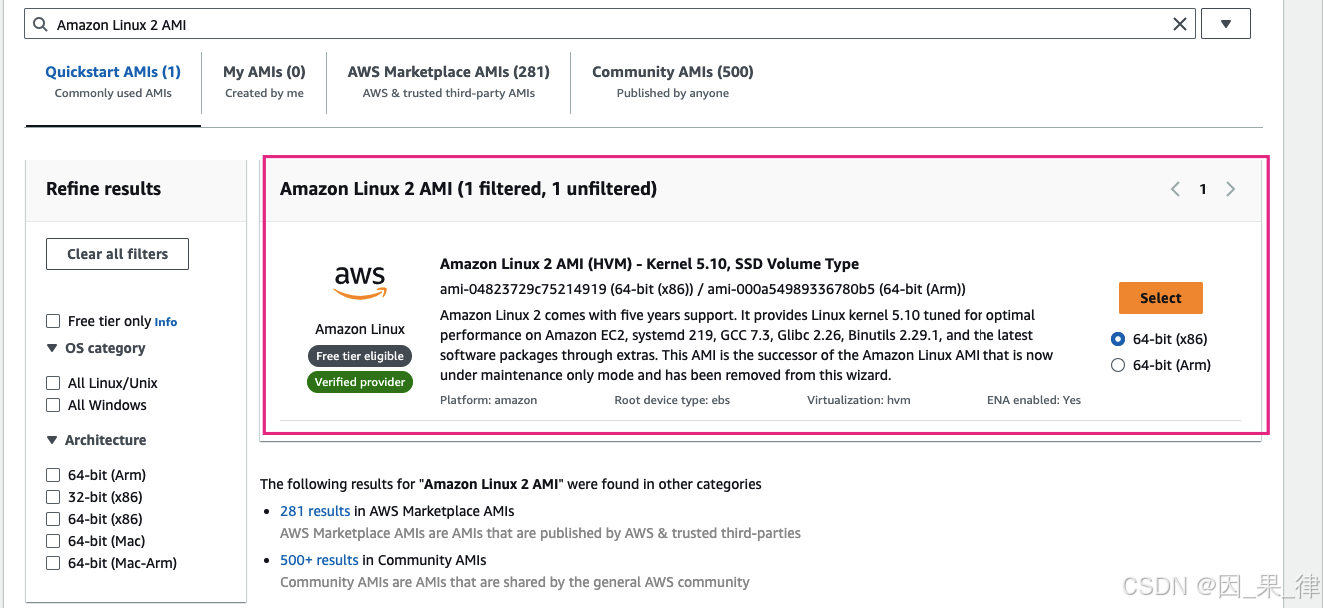Screen dimensions: 1324x608
Task: Open 281 results in Marketplace link
Action: pyautogui.click(x=315, y=511)
